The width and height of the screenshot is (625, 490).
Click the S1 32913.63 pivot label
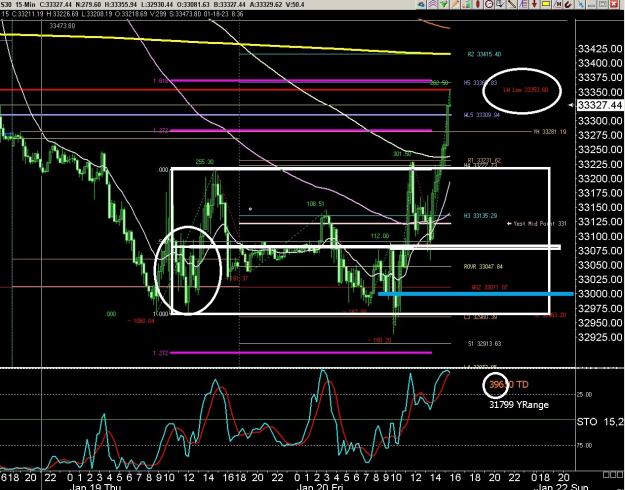484,343
